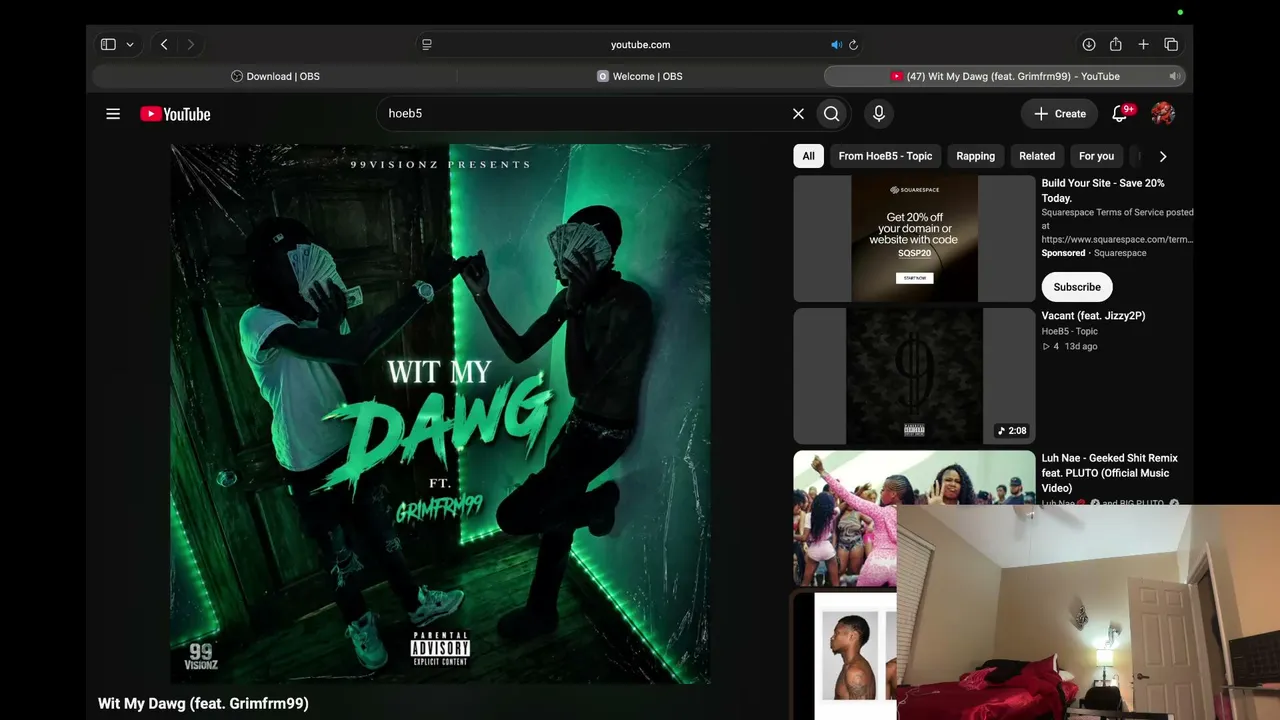Play the Luh Nae Geeked Shit Remix thumbnail
Viewport: 1280px width, 720px height.
[x=845, y=518]
